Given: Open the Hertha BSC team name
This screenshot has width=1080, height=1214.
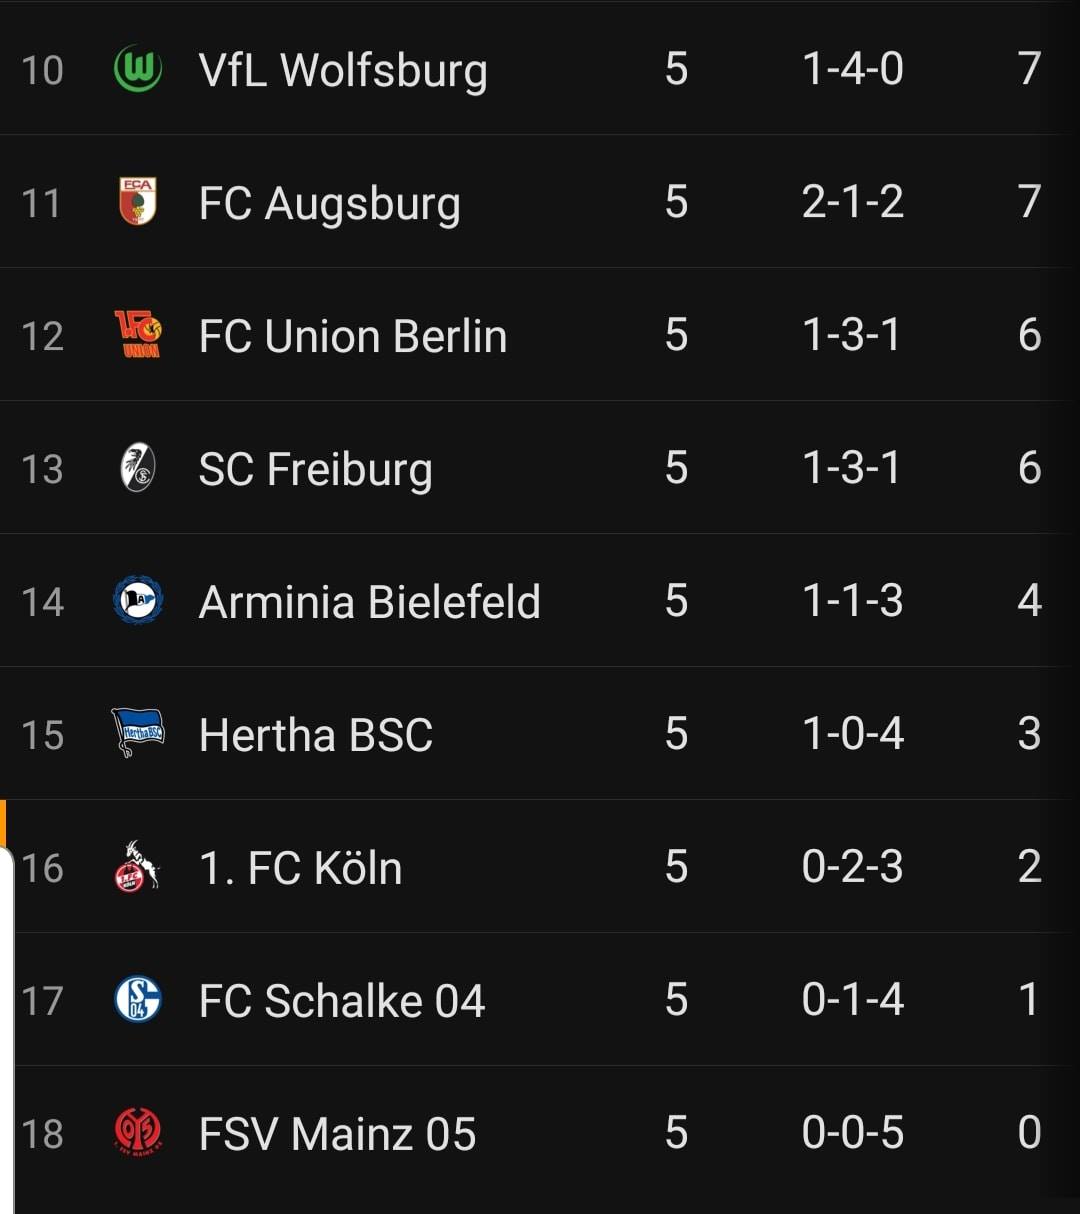Looking at the screenshot, I should coord(316,735).
